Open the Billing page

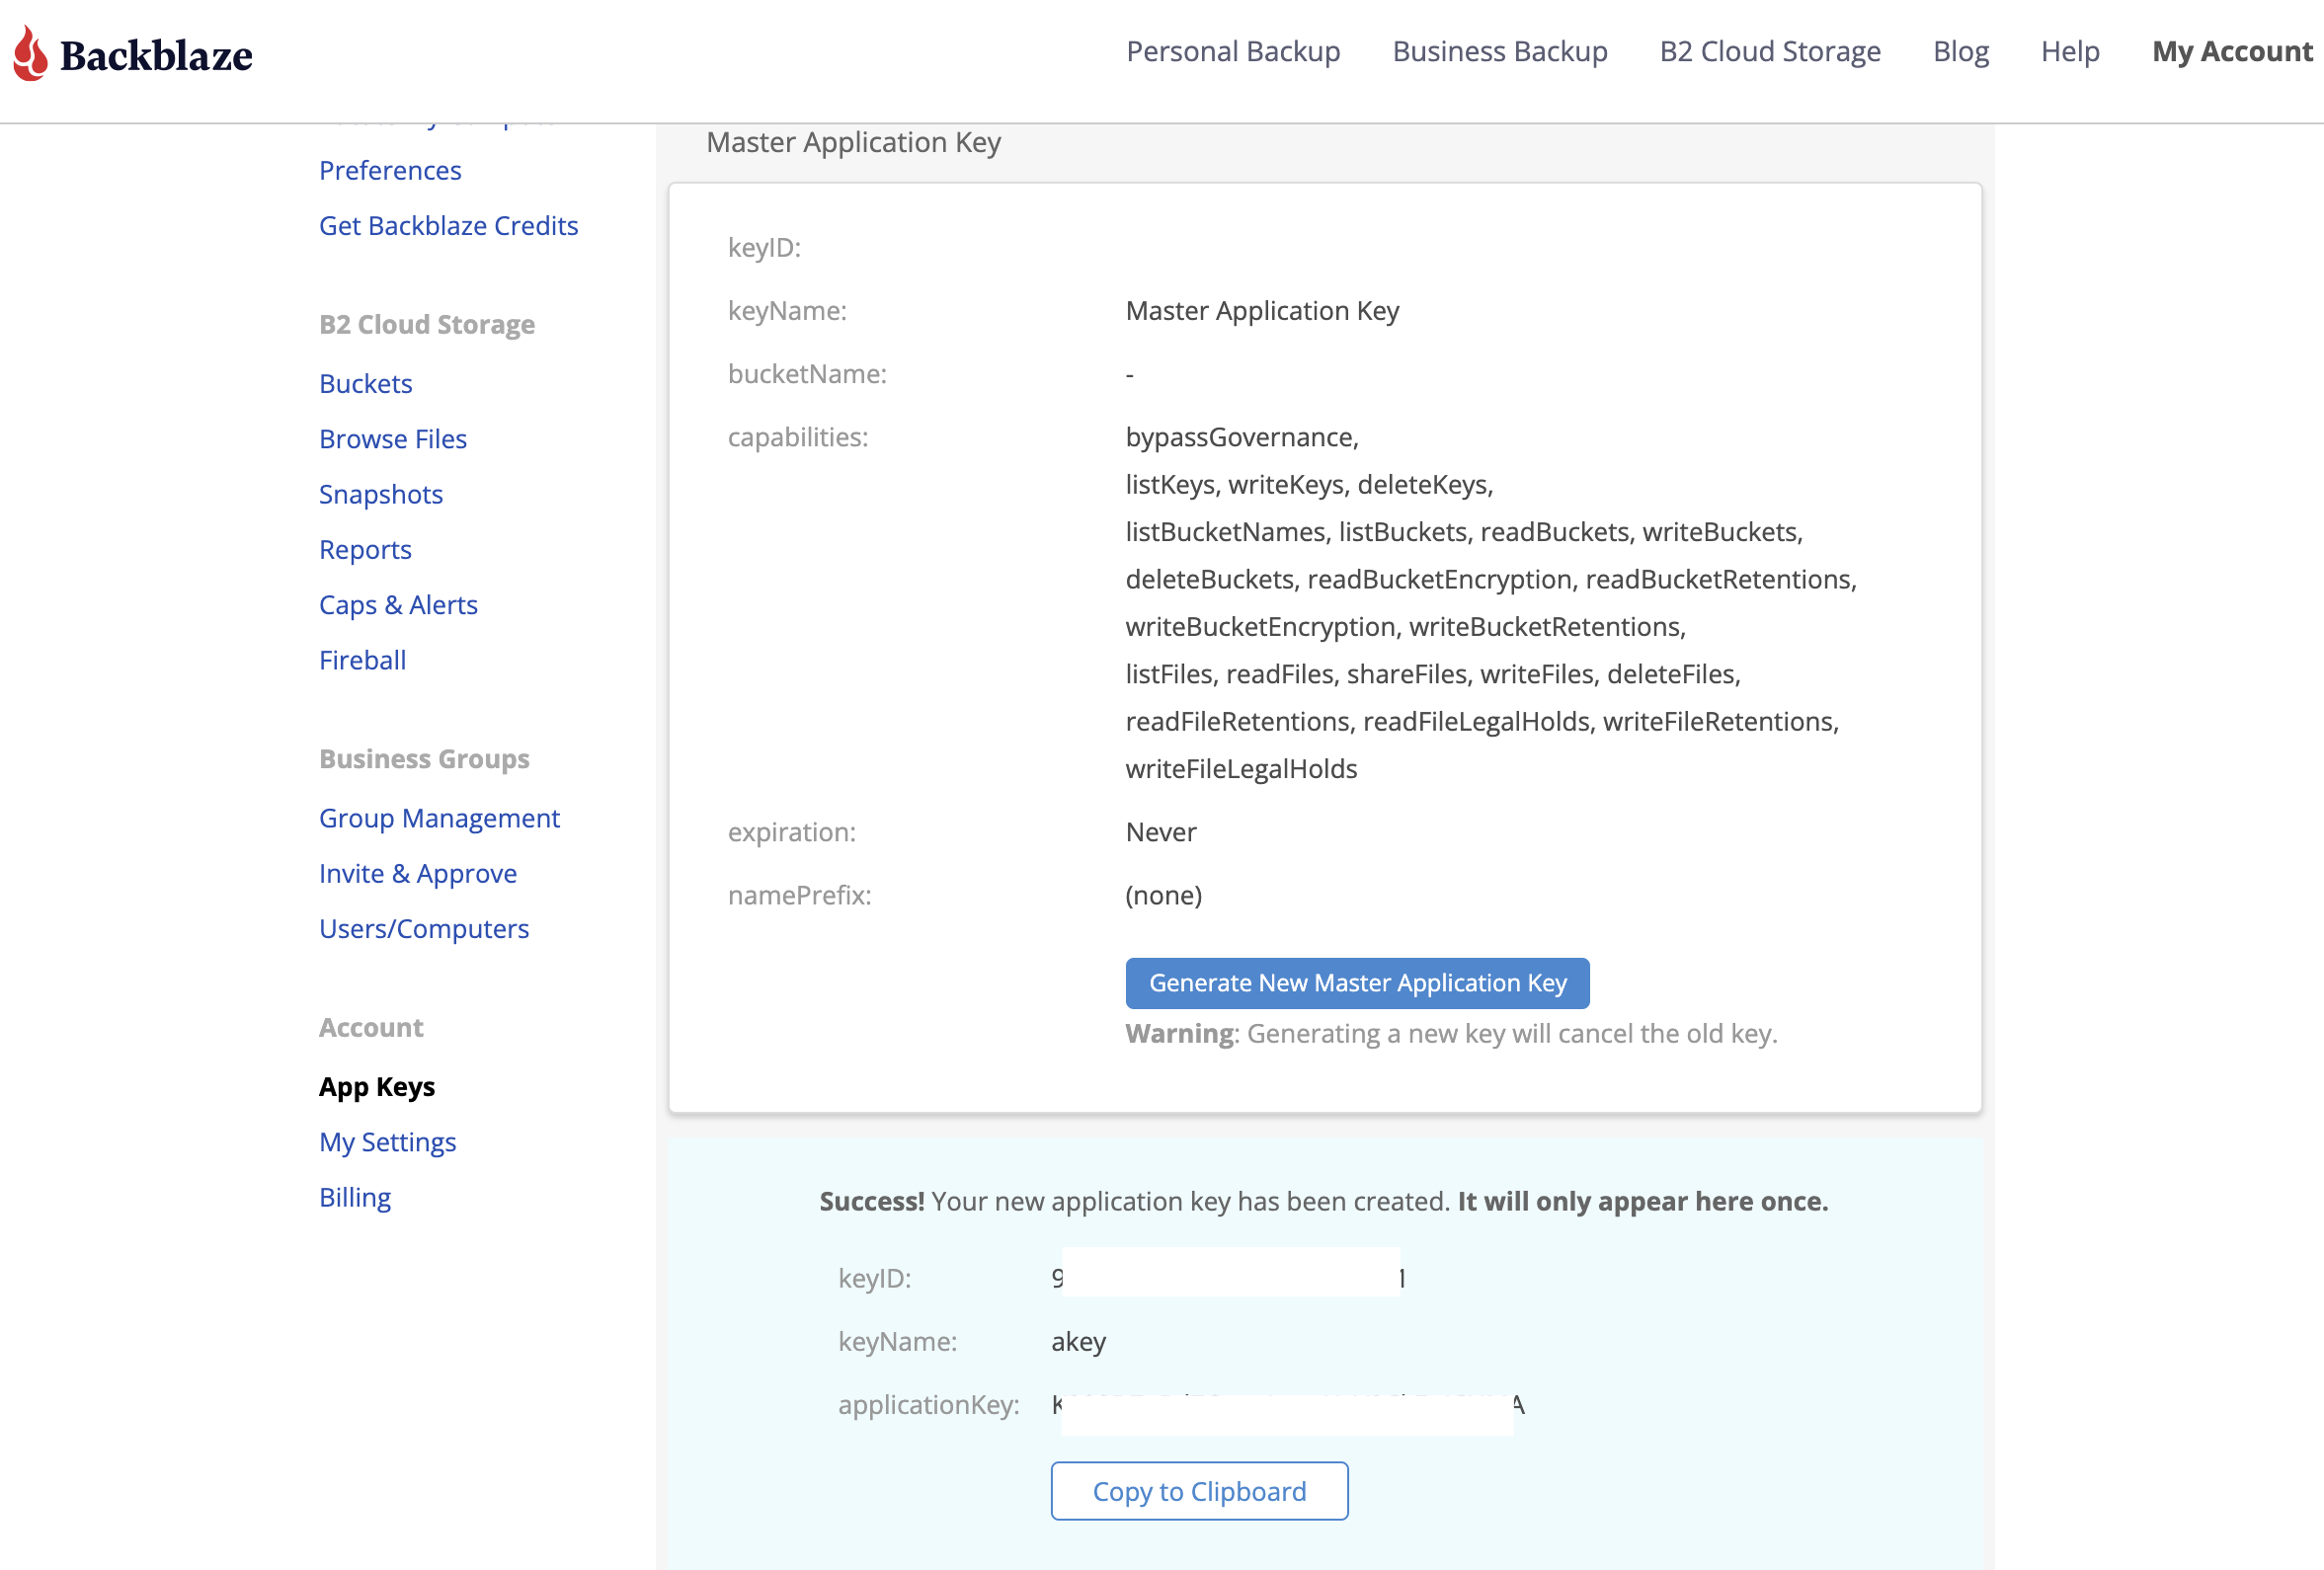pyautogui.click(x=354, y=1198)
